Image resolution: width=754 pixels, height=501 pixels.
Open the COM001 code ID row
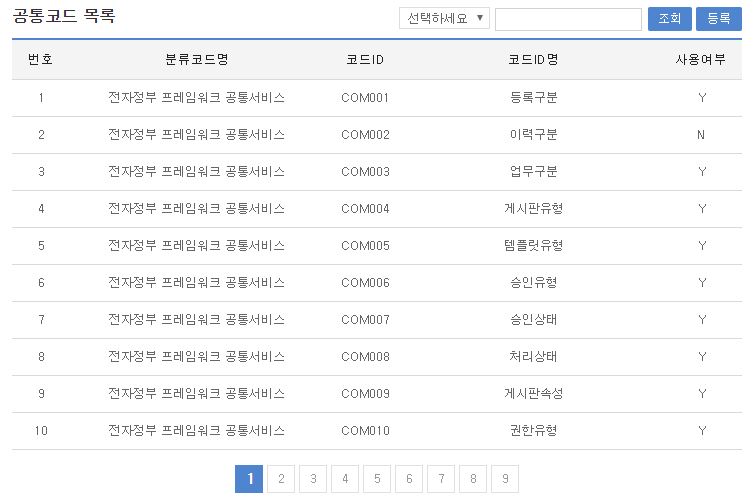365,98
